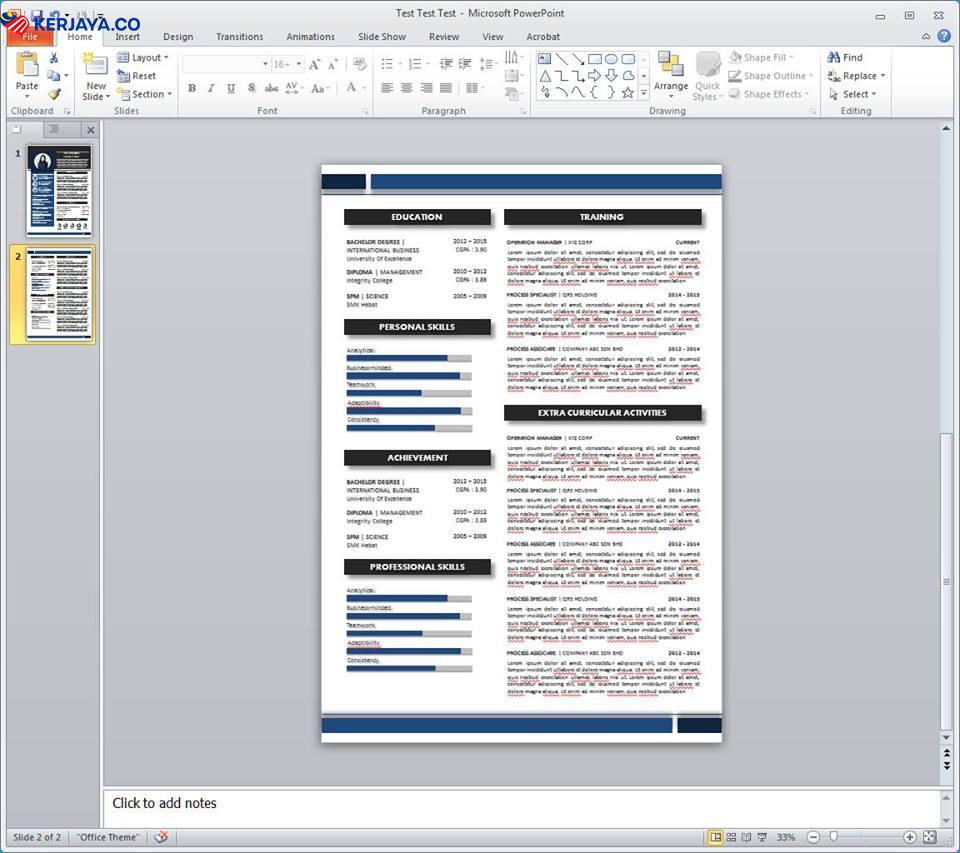Switch to the Slides pane tab
Image resolution: width=960 pixels, height=853 pixels.
(x=17, y=129)
